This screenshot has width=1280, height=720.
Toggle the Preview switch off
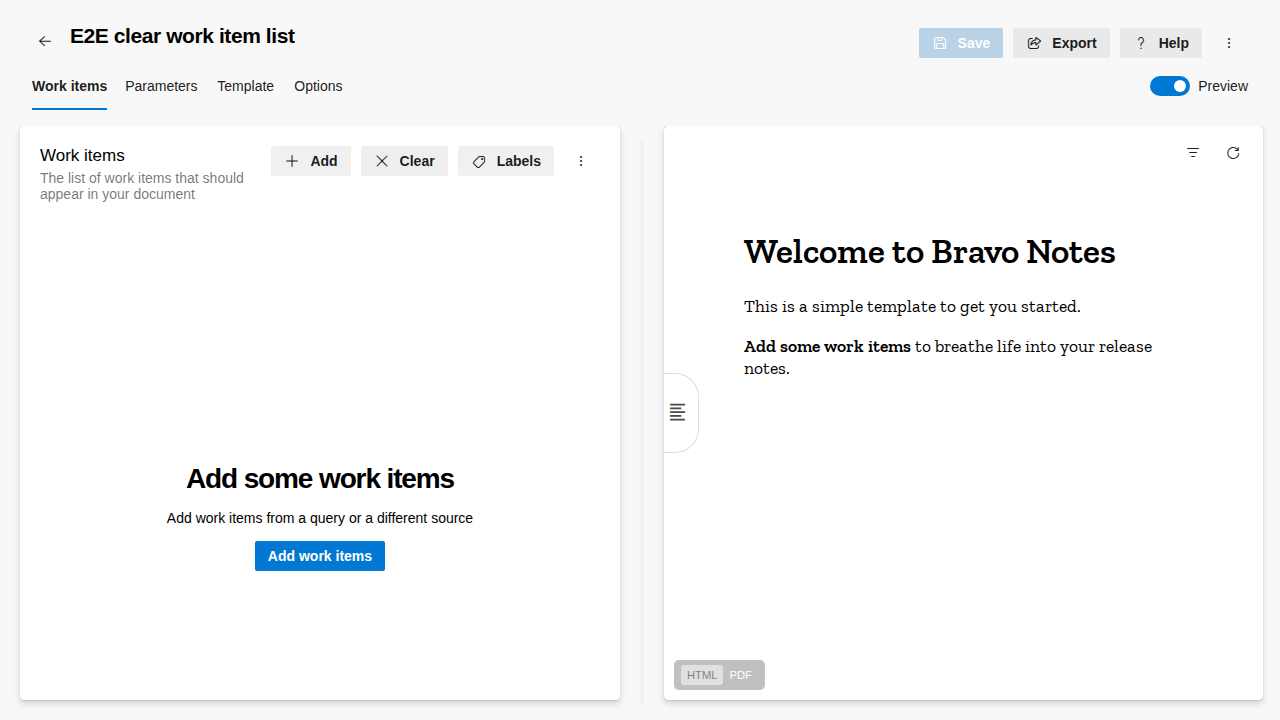point(1169,86)
